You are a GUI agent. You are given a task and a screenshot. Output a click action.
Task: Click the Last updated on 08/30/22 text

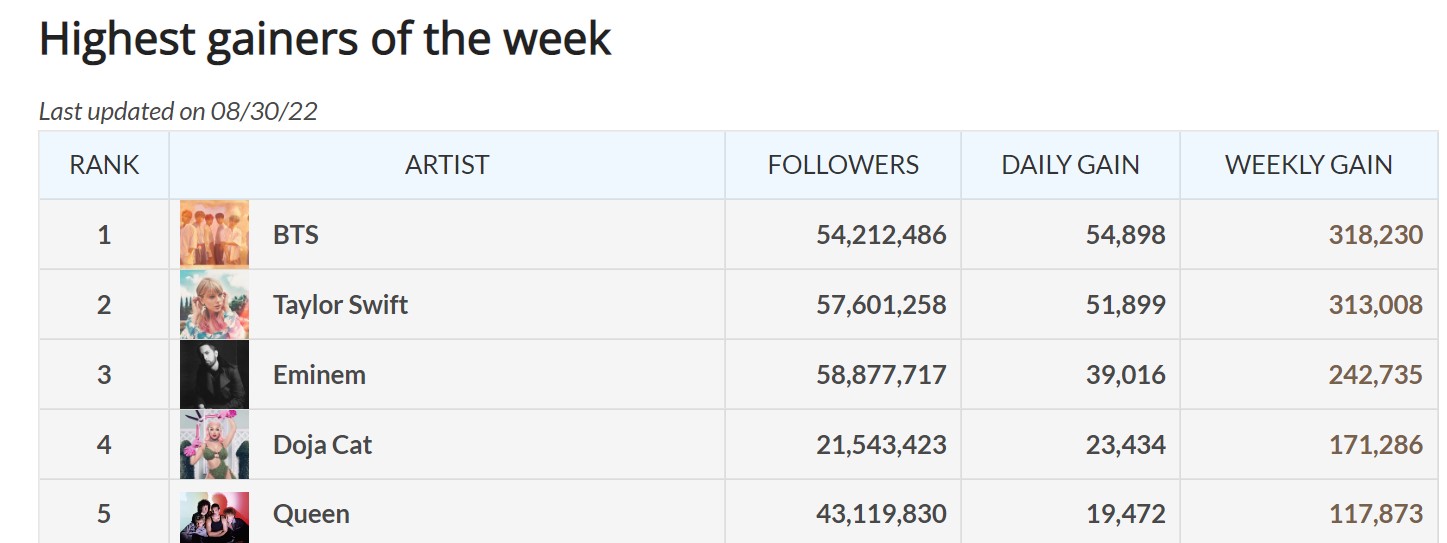(x=178, y=111)
